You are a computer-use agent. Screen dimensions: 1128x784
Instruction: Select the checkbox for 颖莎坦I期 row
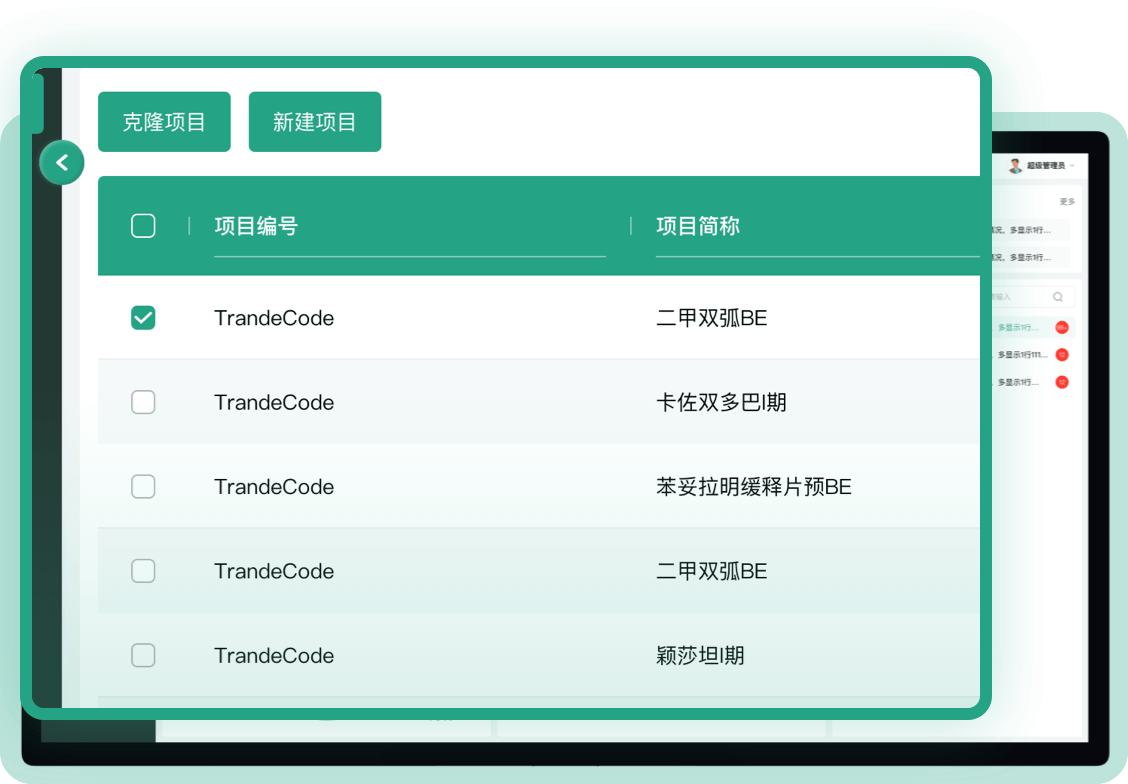[143, 656]
